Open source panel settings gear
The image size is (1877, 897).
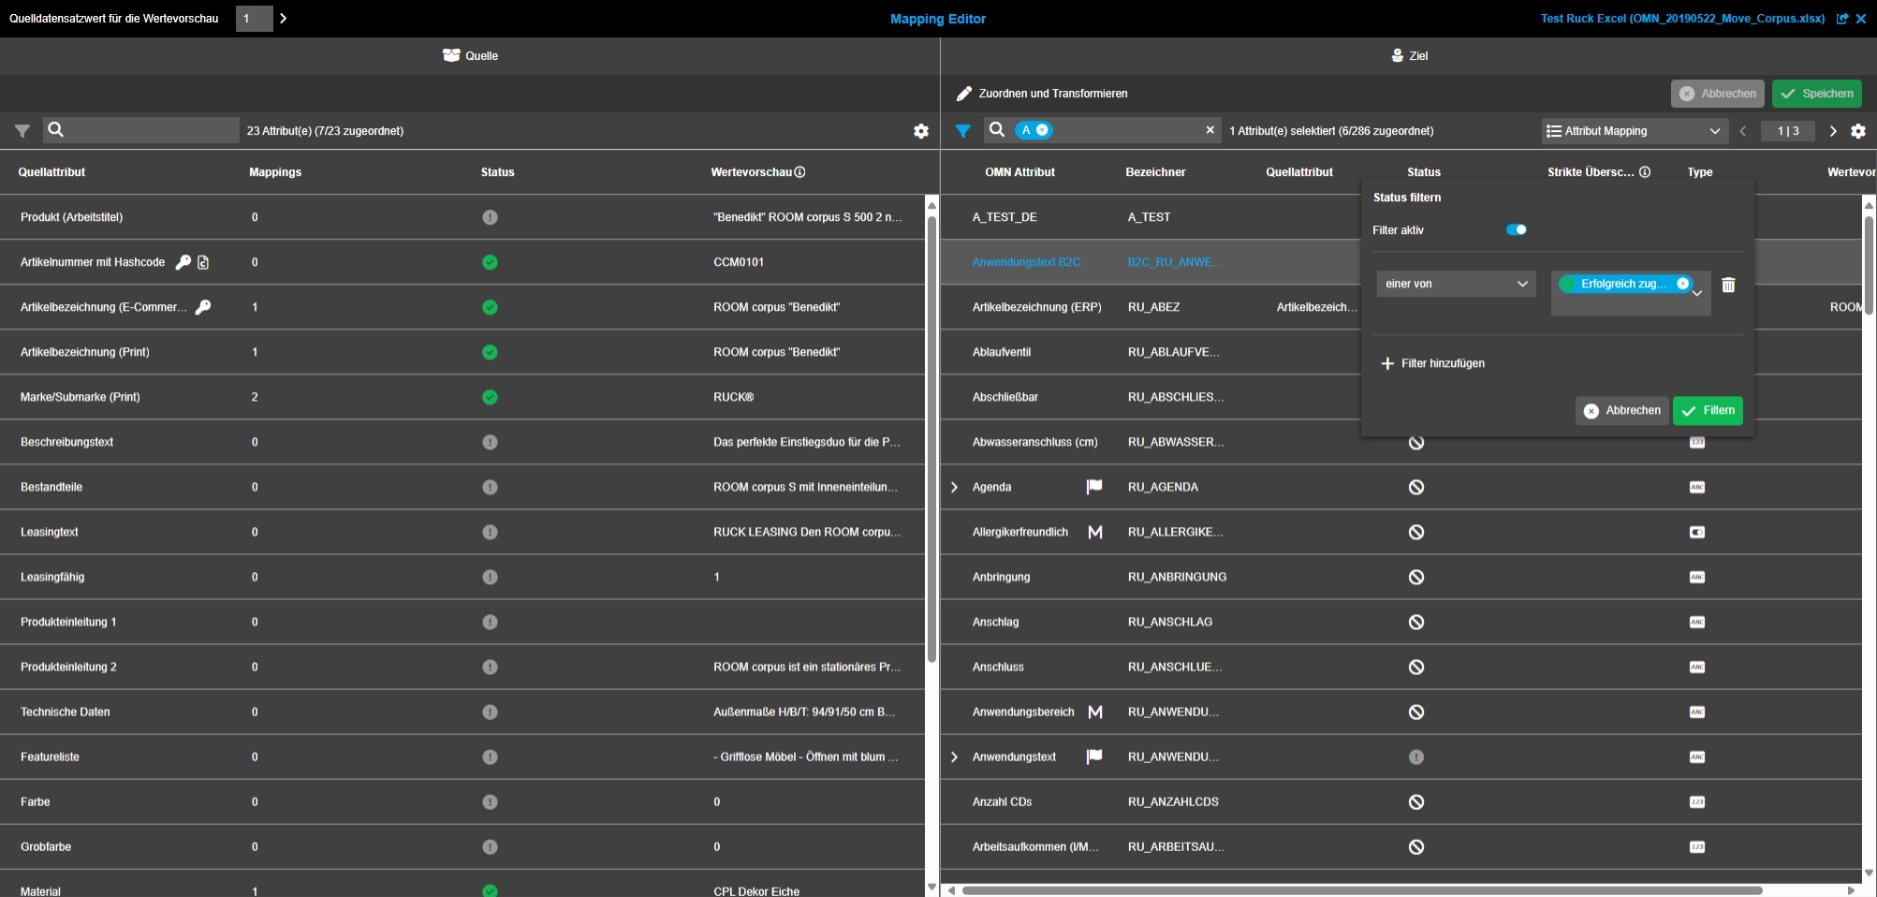click(x=921, y=131)
